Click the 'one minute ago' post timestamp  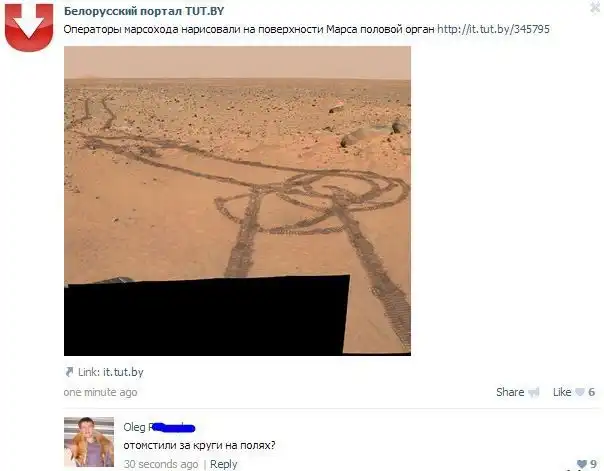pos(101,392)
